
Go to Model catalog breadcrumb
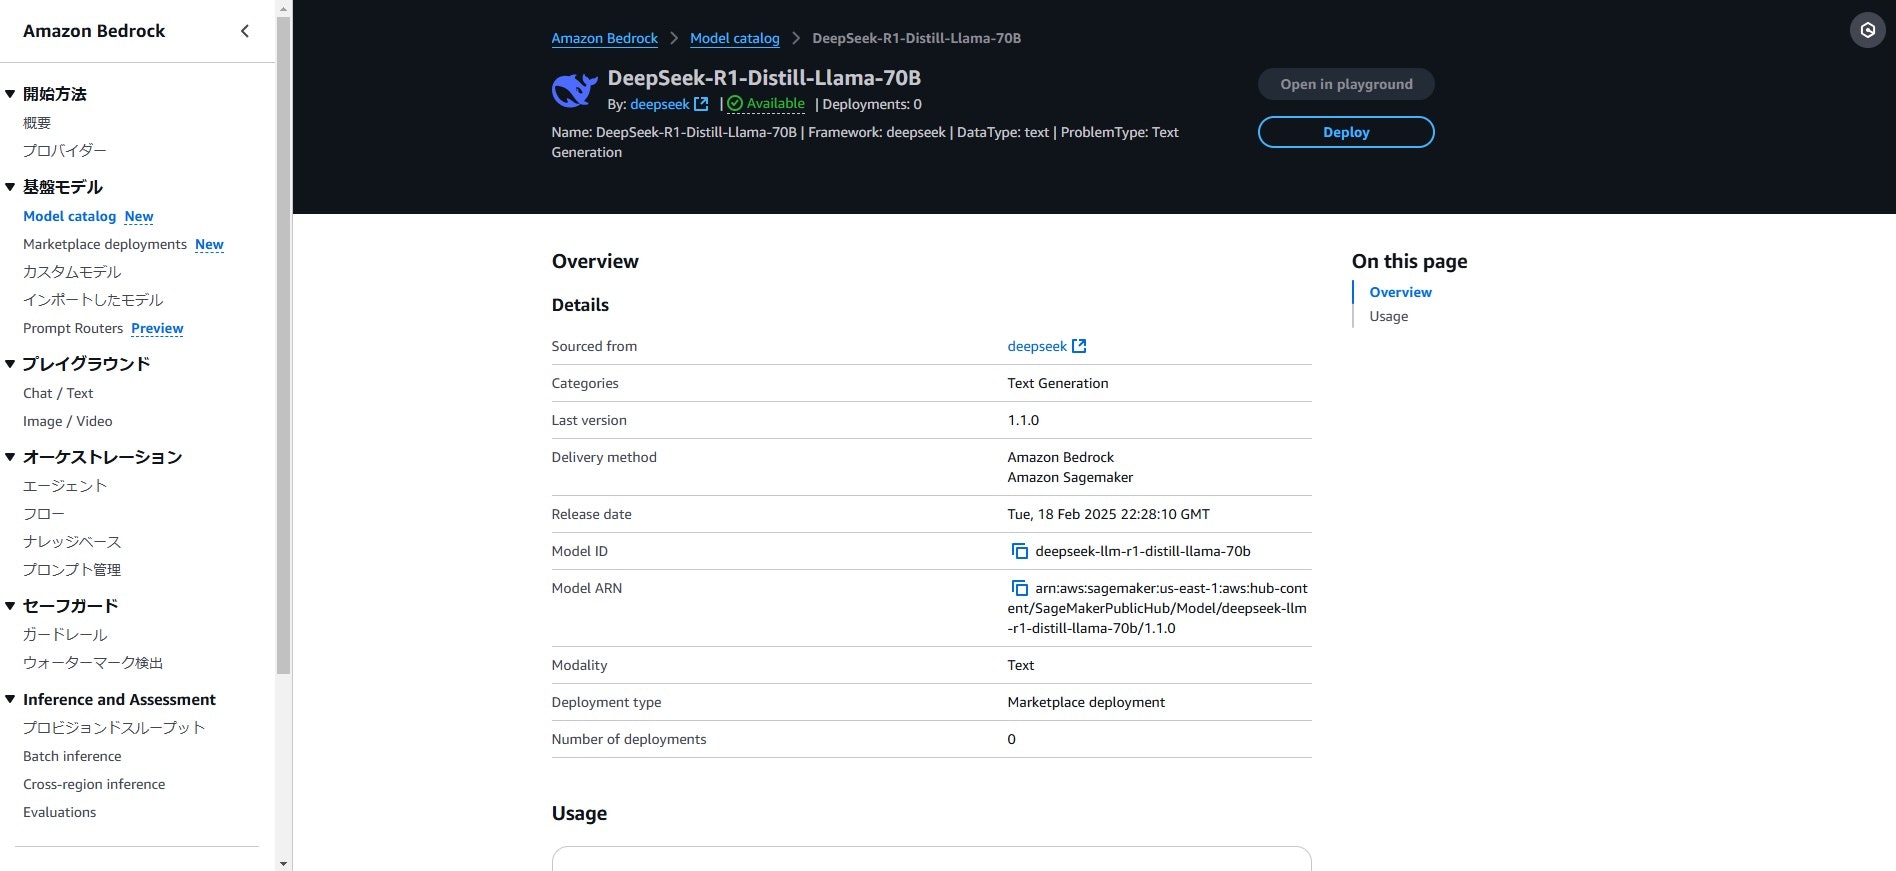pos(734,38)
